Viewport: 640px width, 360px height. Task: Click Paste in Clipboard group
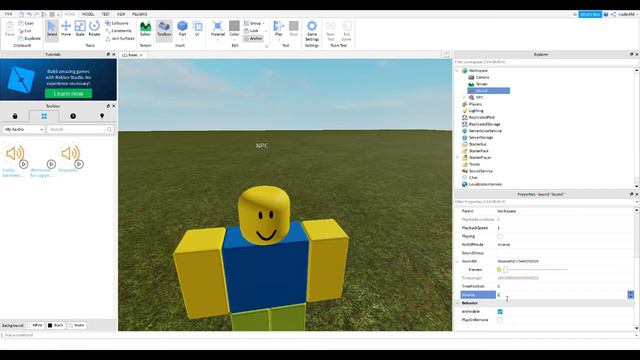tap(9, 29)
